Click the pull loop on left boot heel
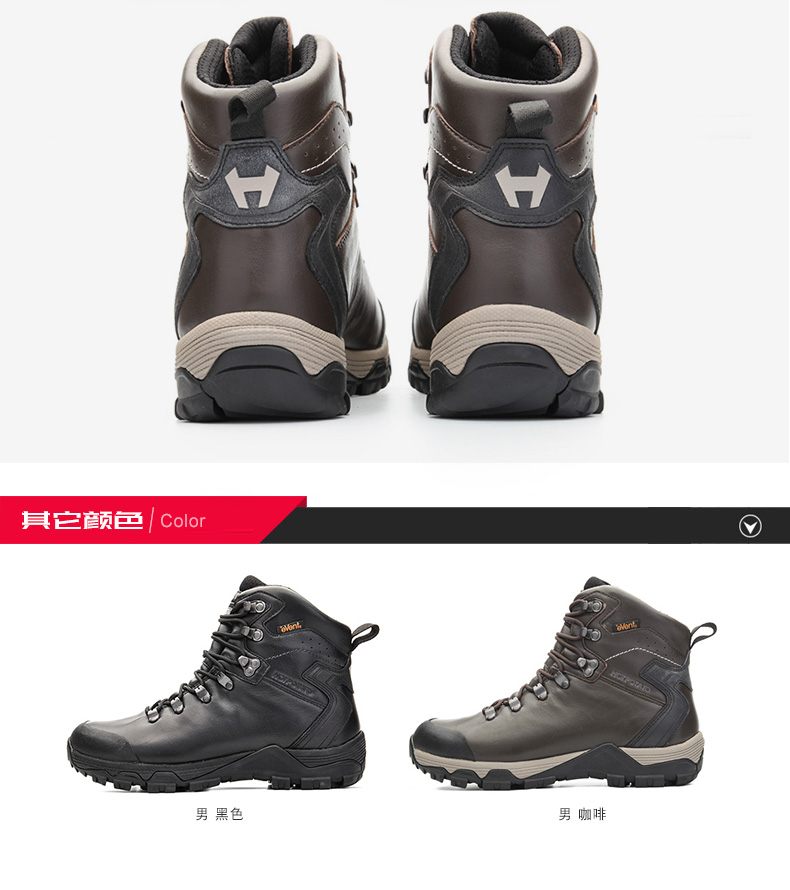The height and width of the screenshot is (890, 790). (252, 110)
